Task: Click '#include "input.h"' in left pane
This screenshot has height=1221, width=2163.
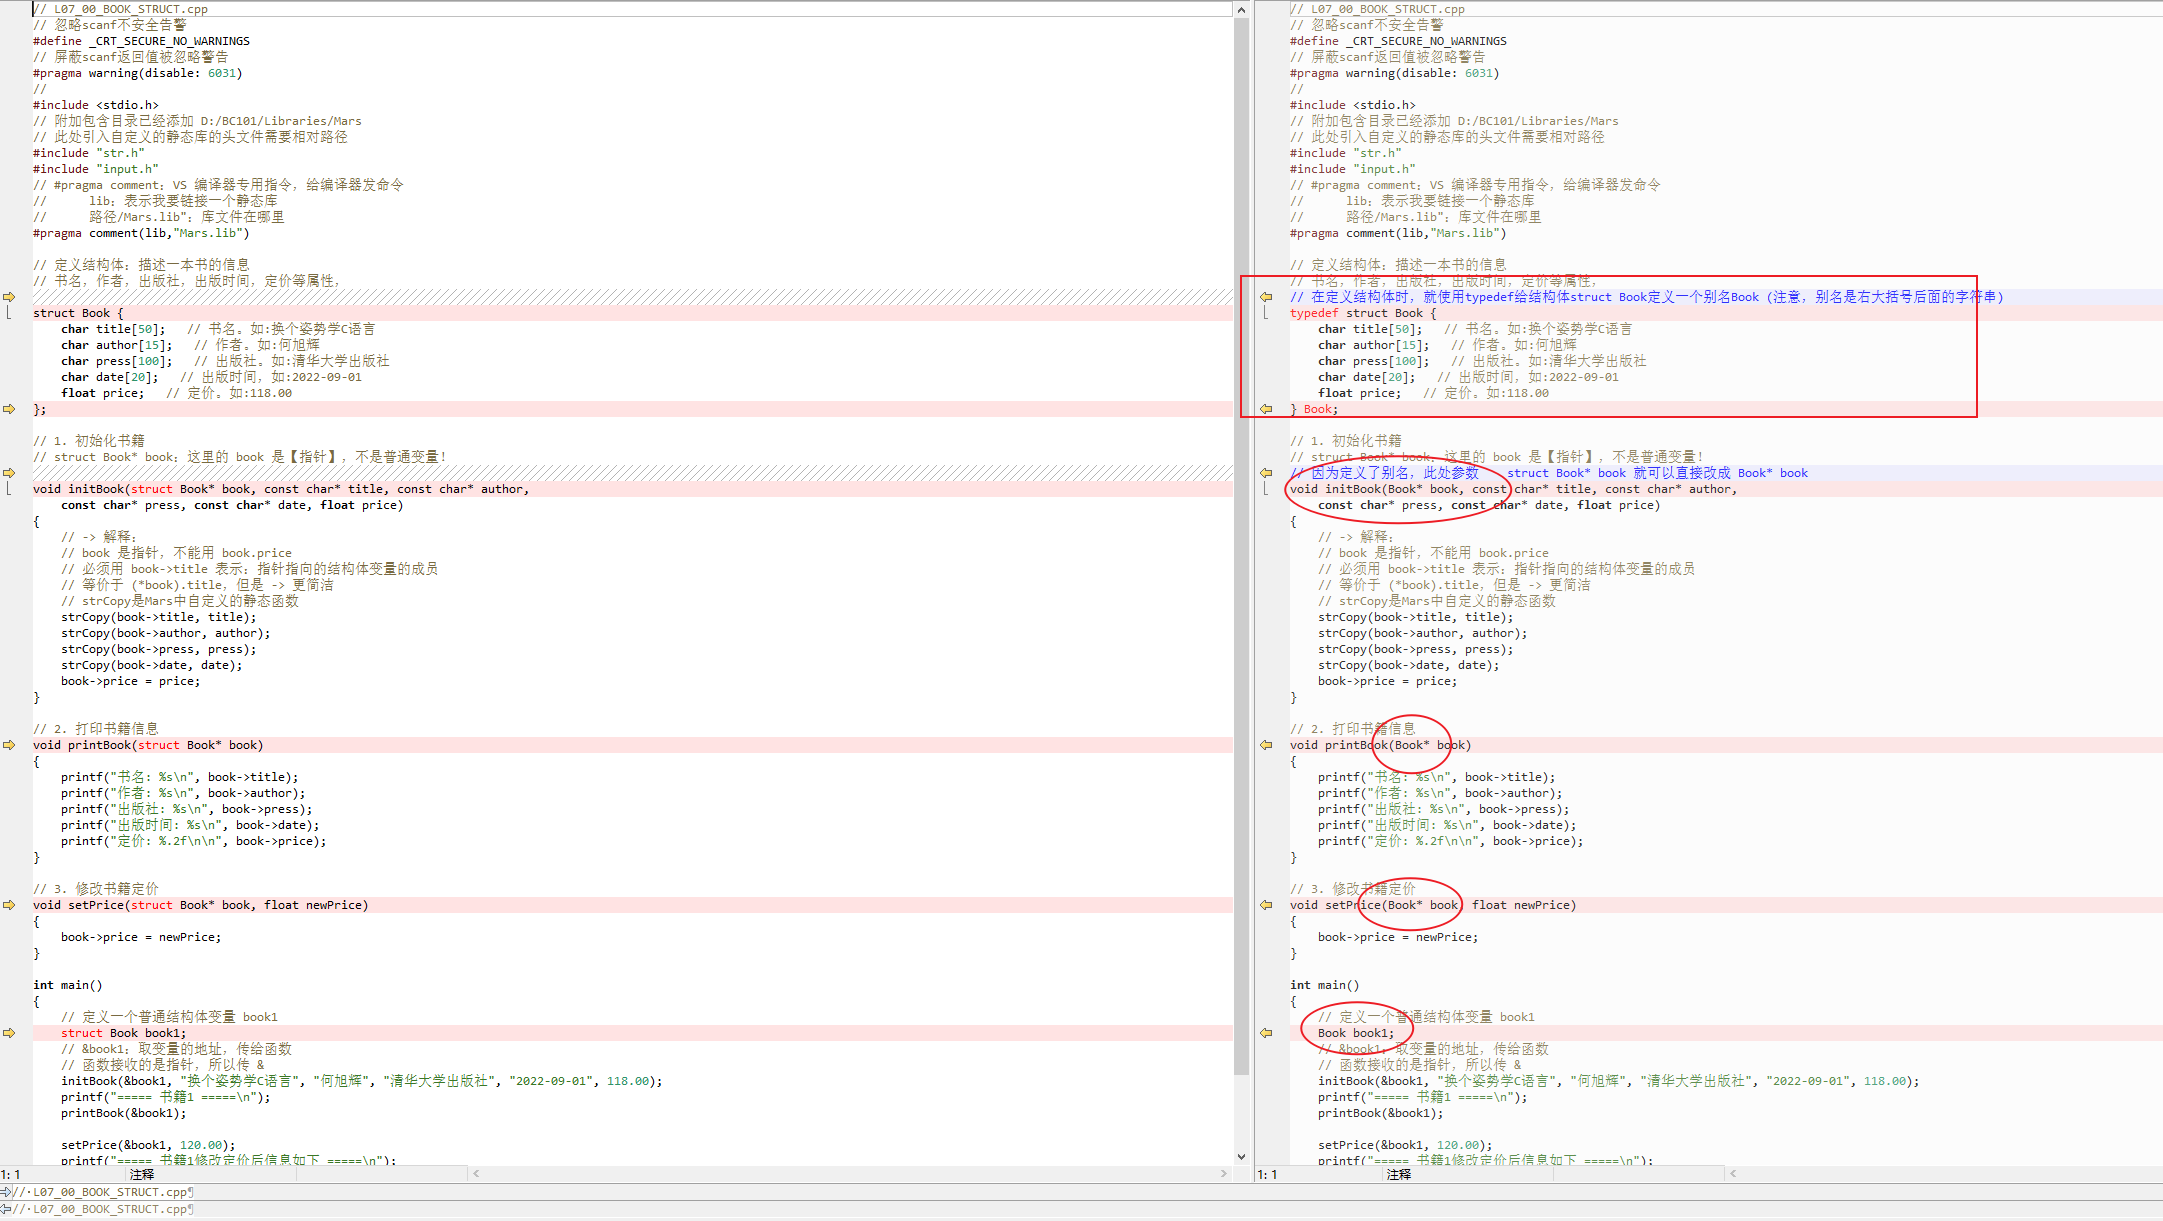Action: point(96,169)
